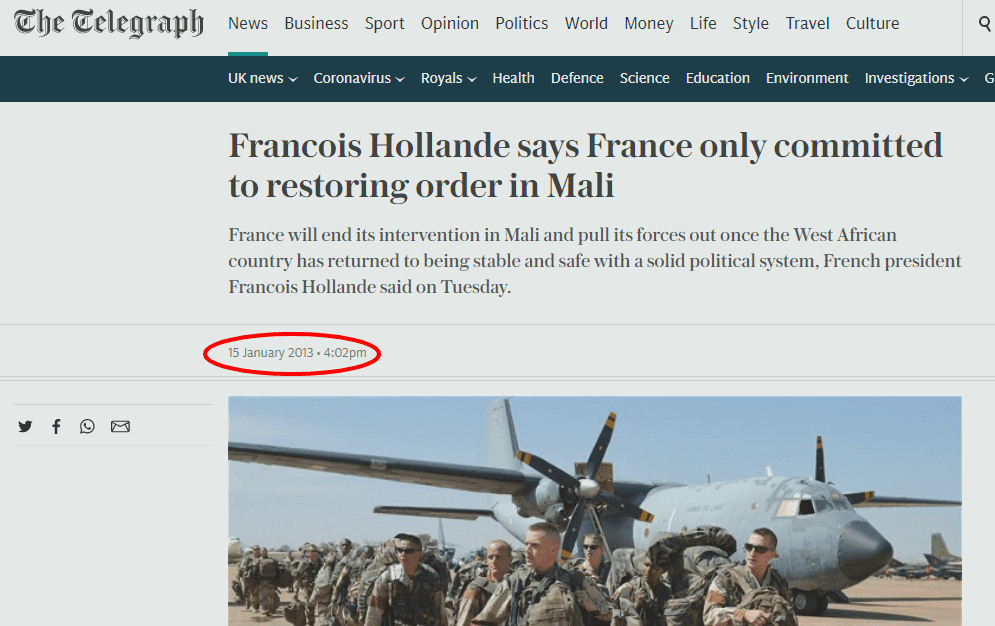Open the Environment subsection link

(x=807, y=78)
